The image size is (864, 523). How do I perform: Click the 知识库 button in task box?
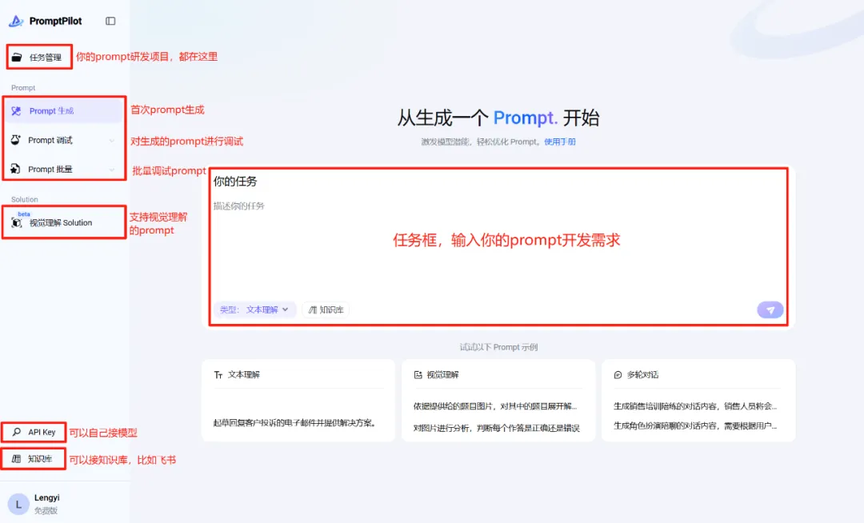tap(326, 310)
